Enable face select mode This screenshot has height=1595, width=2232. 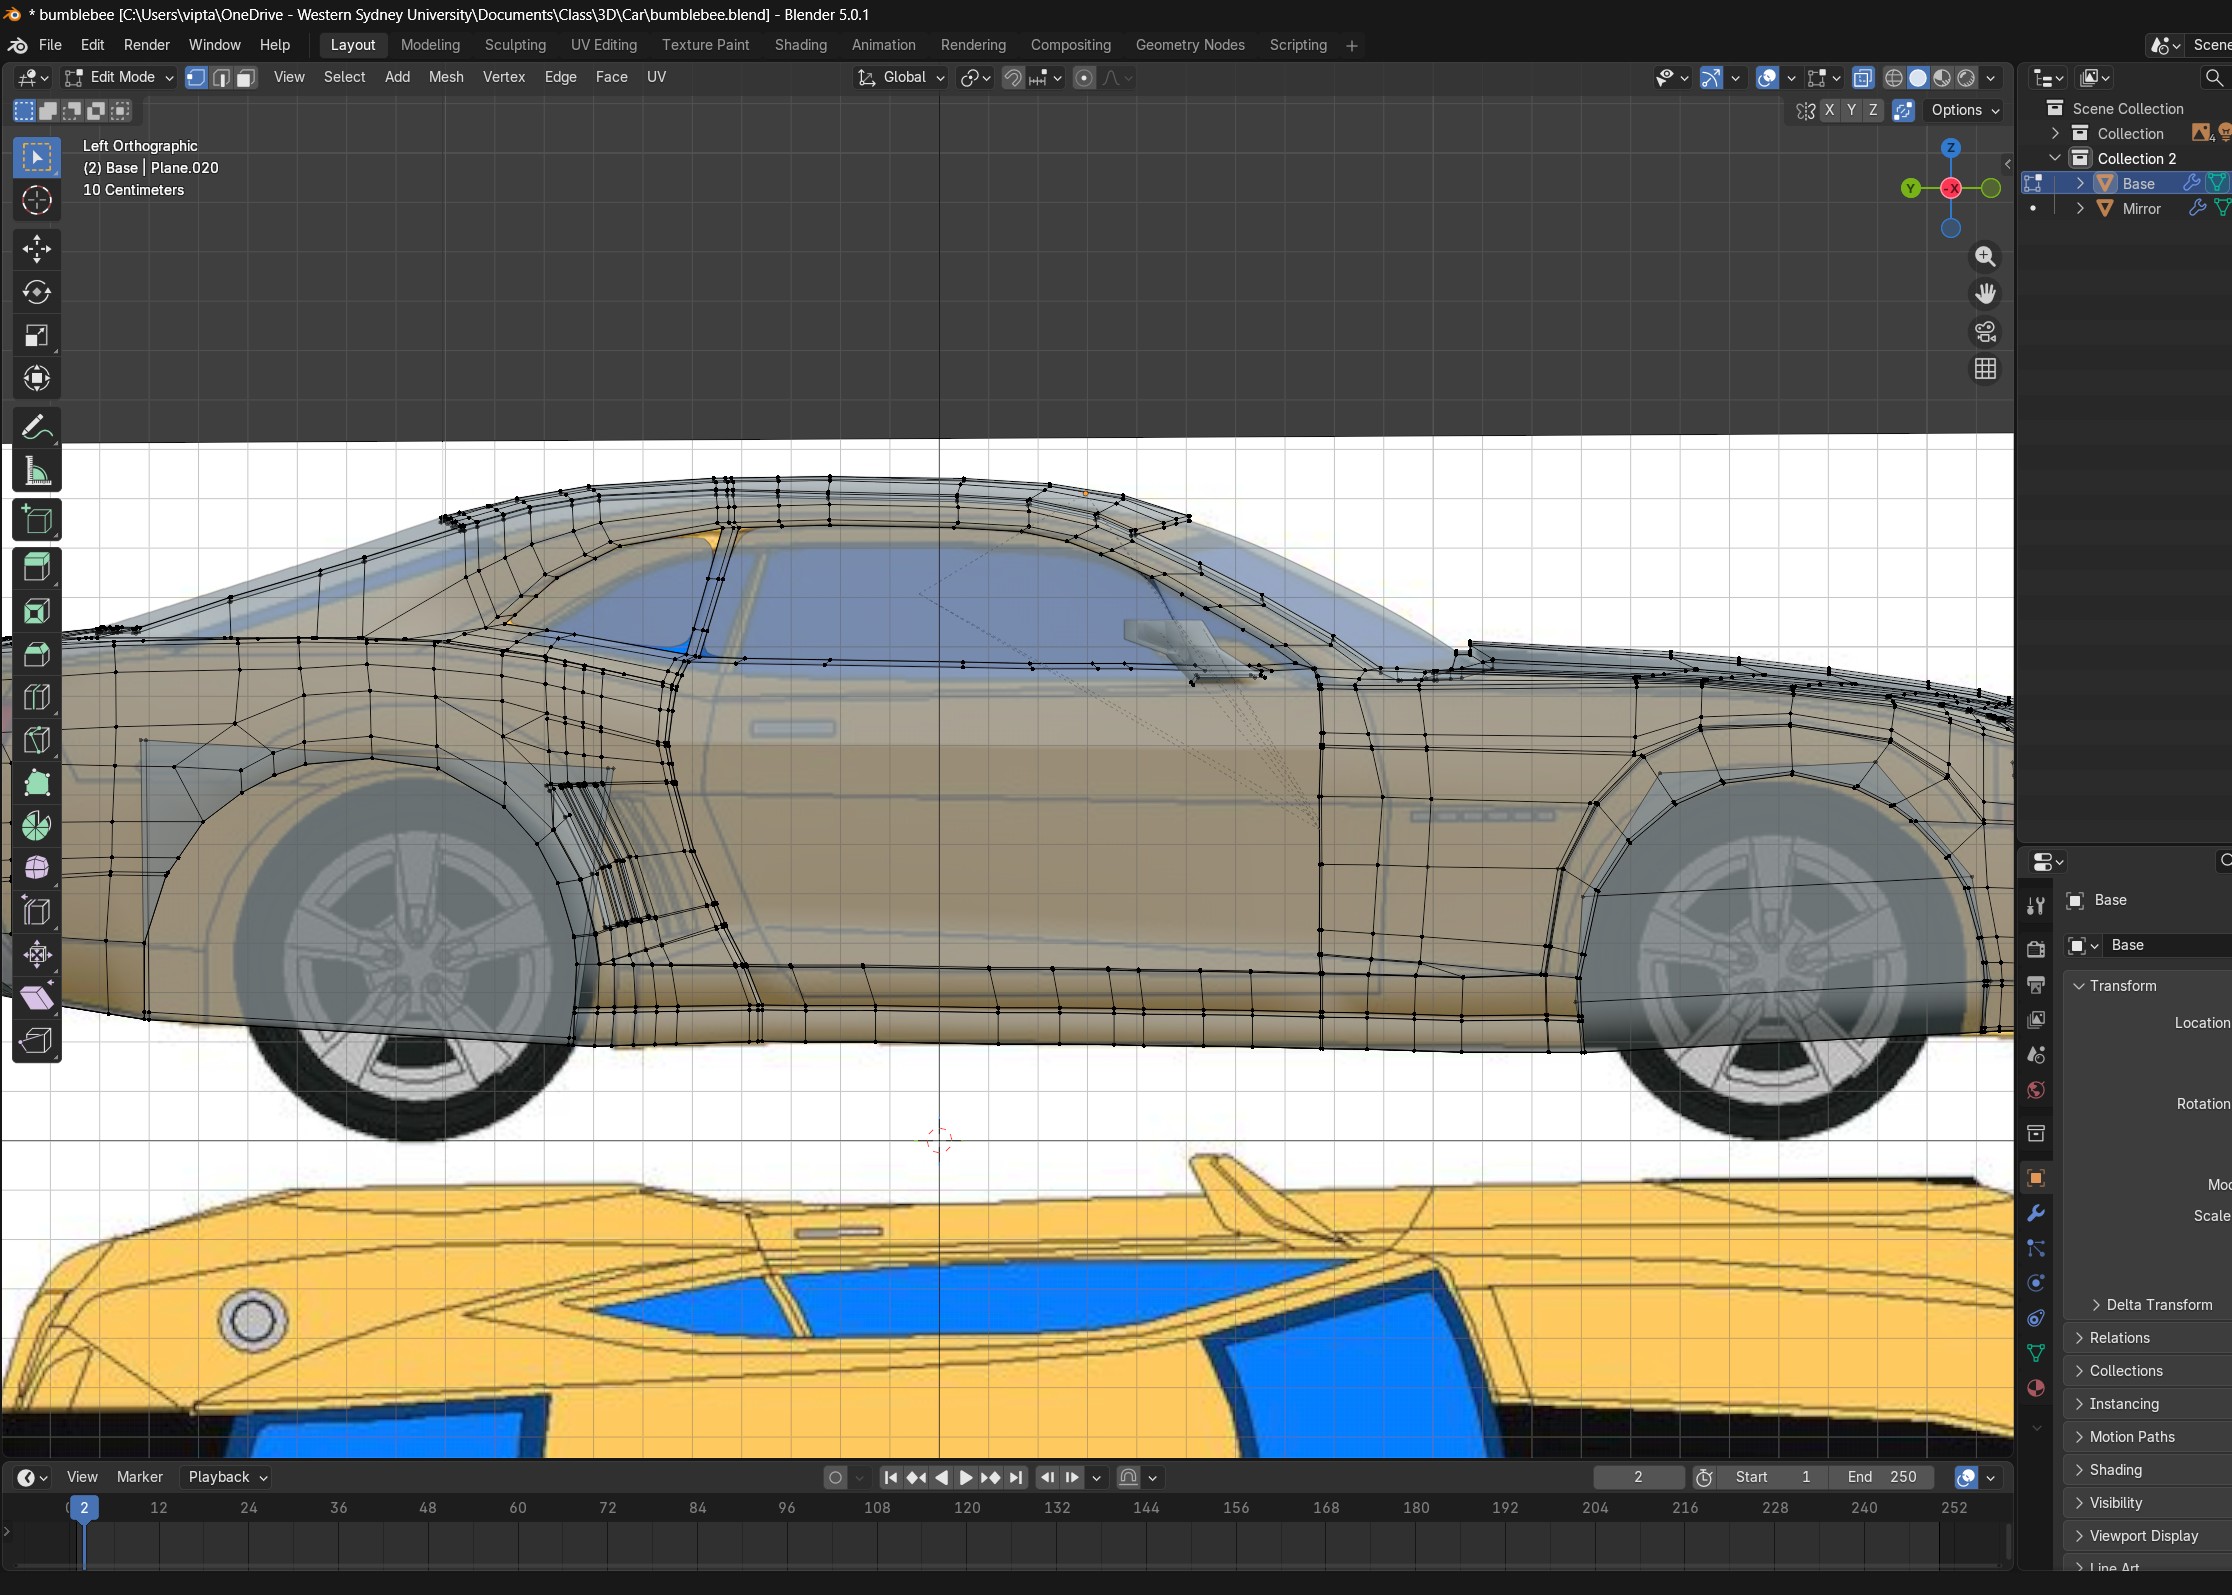pyautogui.click(x=246, y=78)
